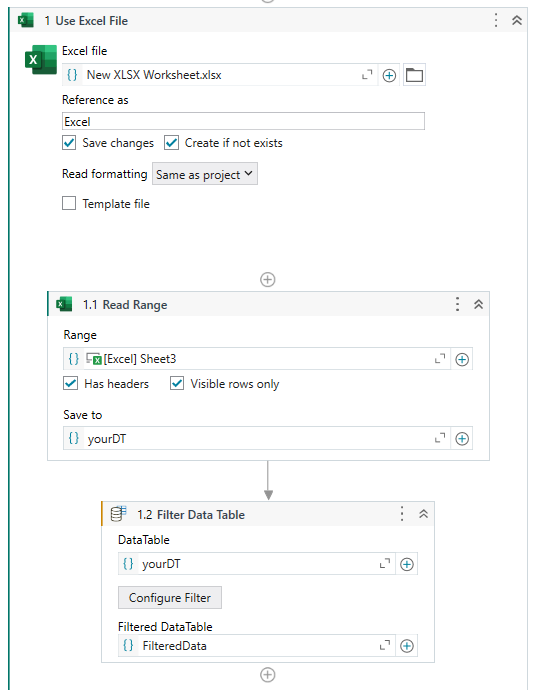Collapse the Read Range activity

(x=478, y=304)
